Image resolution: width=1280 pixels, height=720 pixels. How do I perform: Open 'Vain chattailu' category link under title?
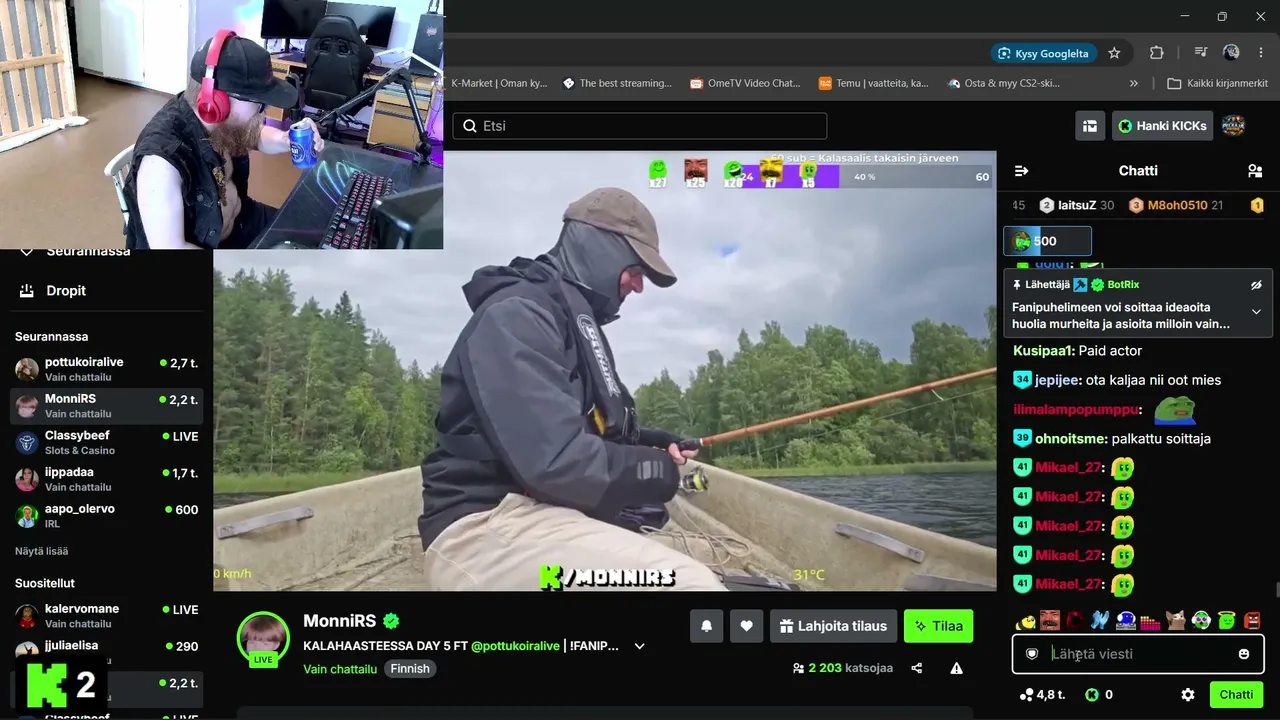[340, 669]
